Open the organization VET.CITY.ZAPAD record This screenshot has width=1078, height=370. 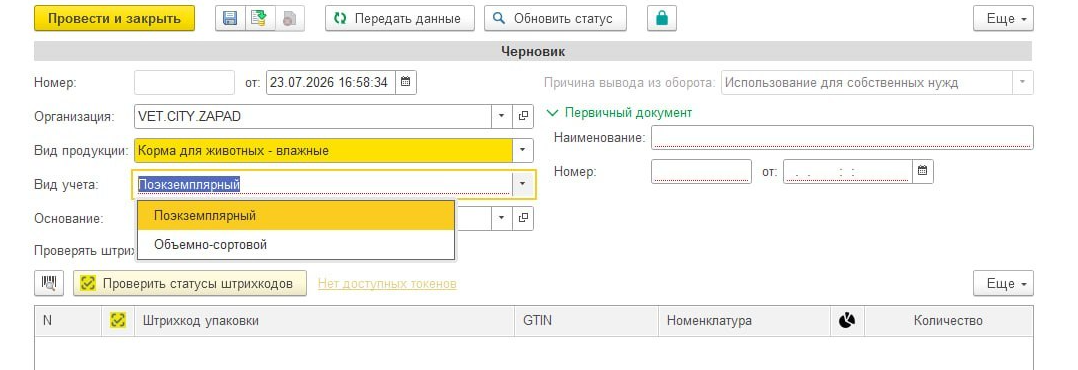pyautogui.click(x=523, y=116)
